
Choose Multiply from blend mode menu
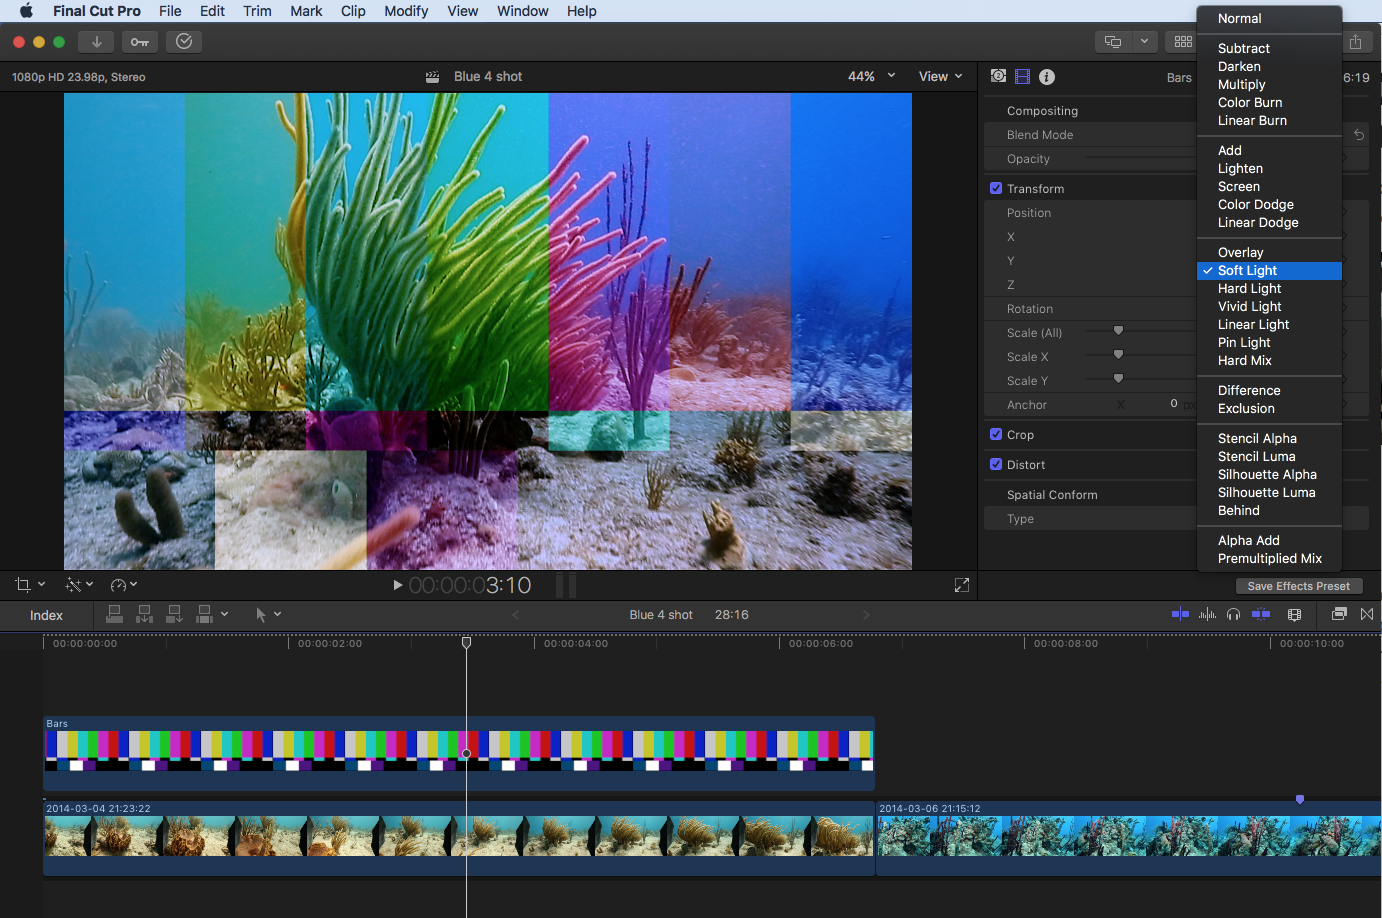(x=1242, y=84)
